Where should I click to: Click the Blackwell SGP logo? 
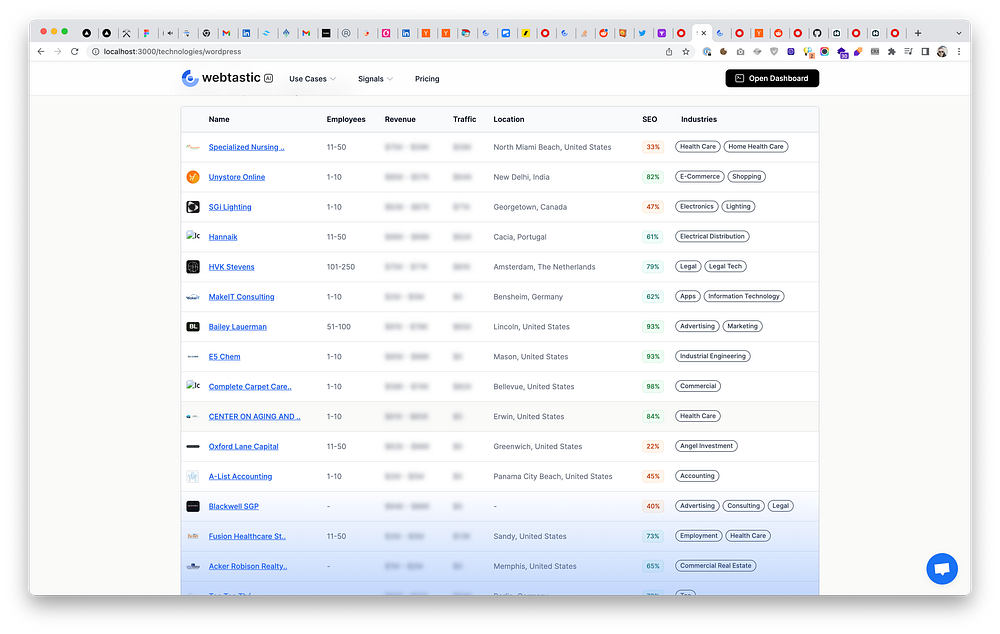pos(193,506)
